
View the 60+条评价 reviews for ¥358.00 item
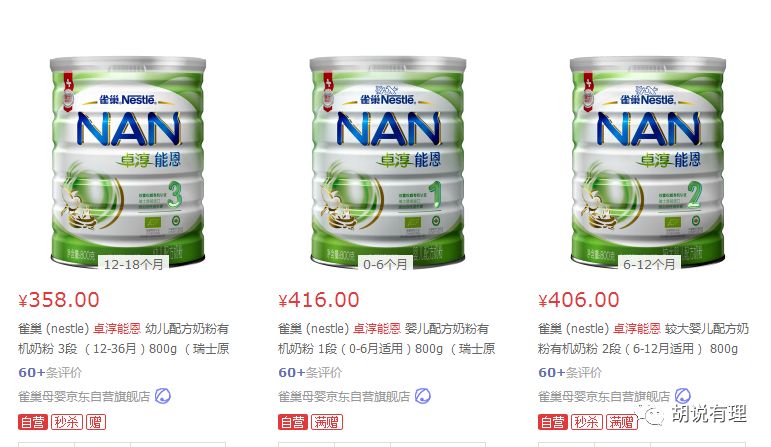pyautogui.click(x=50, y=372)
